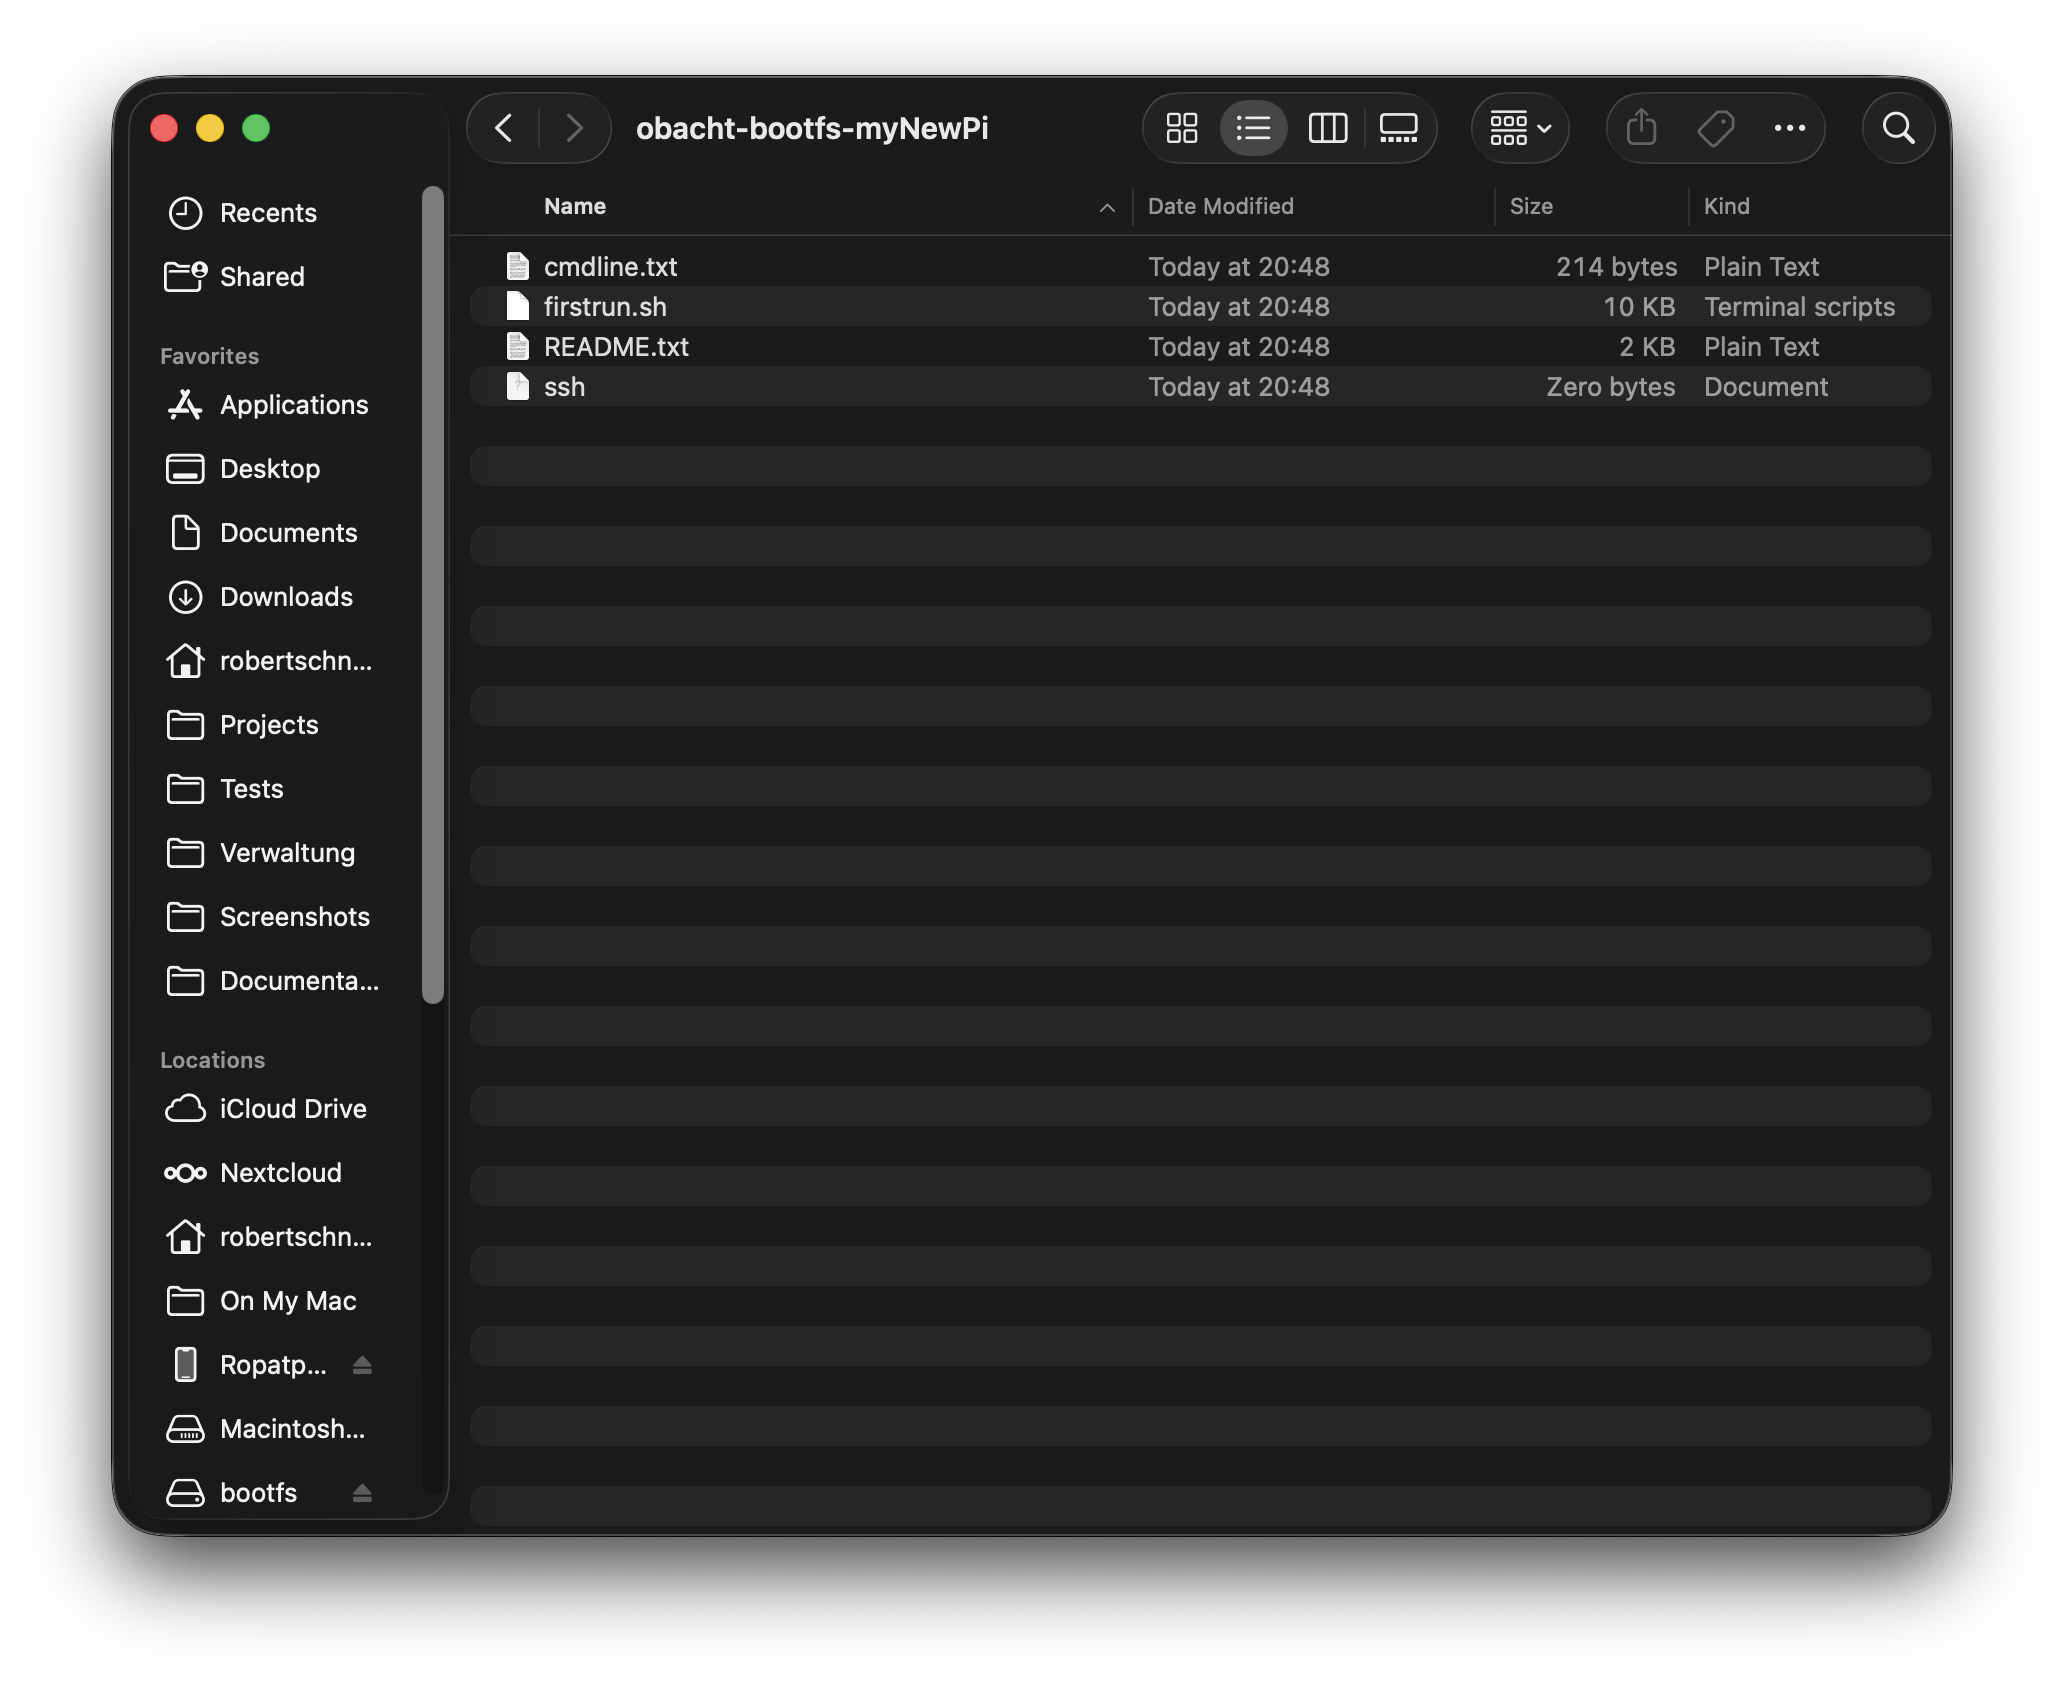The height and width of the screenshot is (1684, 2064).
Task: Eject the bootfs volume
Action: point(363,1493)
